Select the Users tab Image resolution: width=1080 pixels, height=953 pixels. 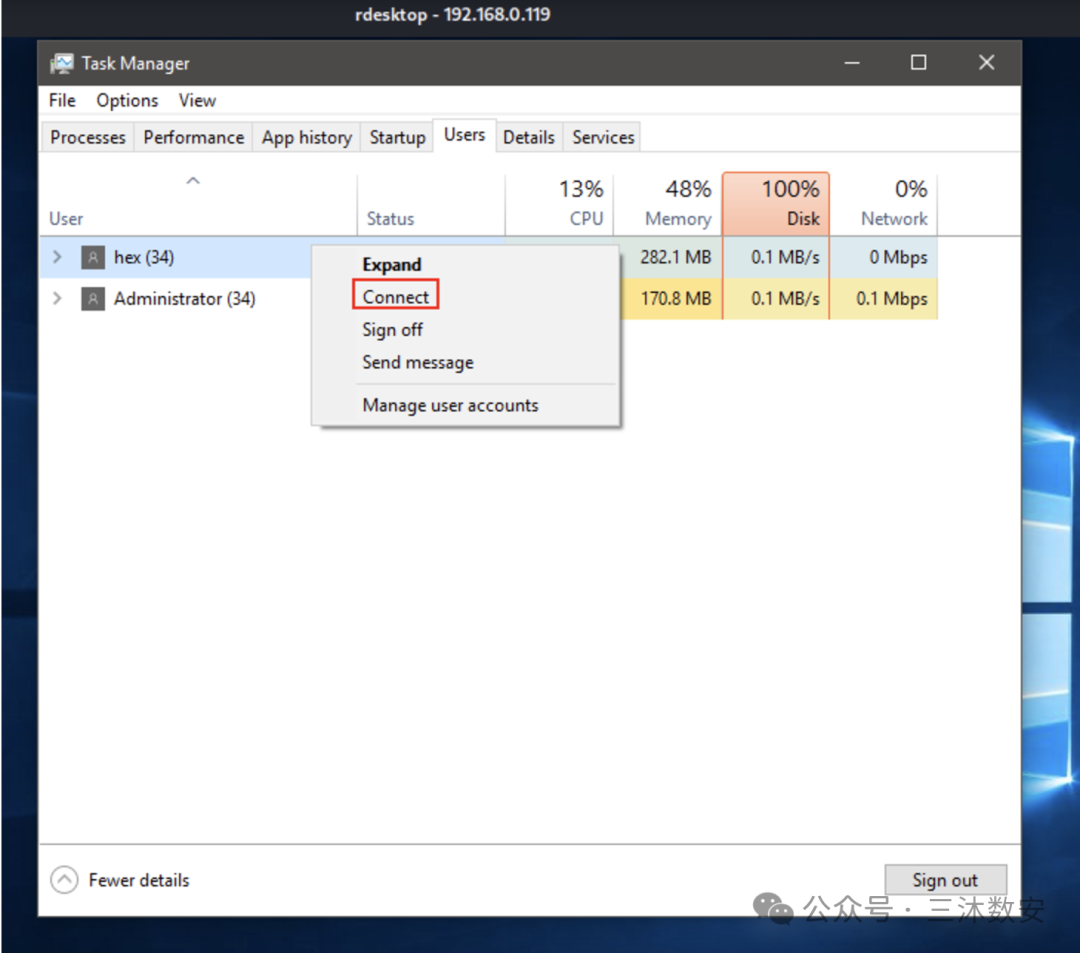click(x=464, y=135)
